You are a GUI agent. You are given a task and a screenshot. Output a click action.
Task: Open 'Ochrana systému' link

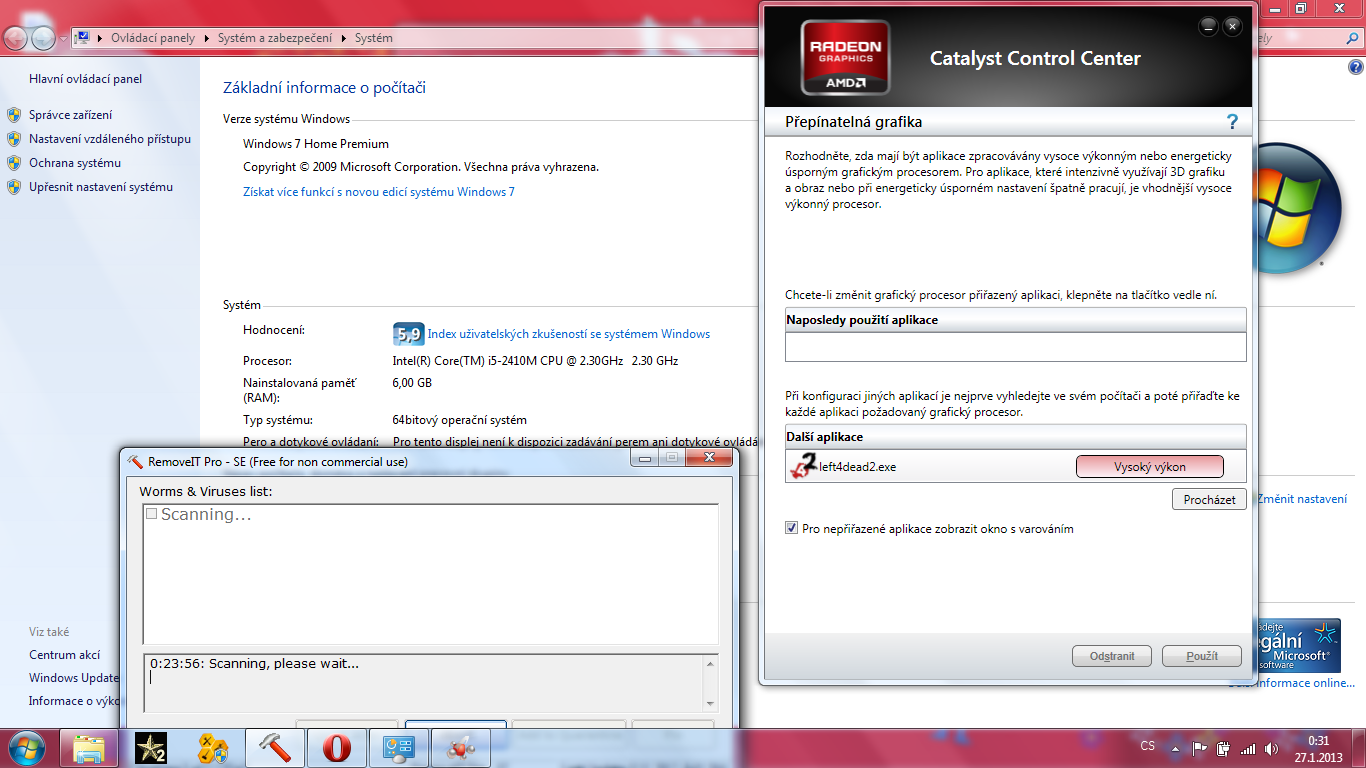click(x=75, y=163)
